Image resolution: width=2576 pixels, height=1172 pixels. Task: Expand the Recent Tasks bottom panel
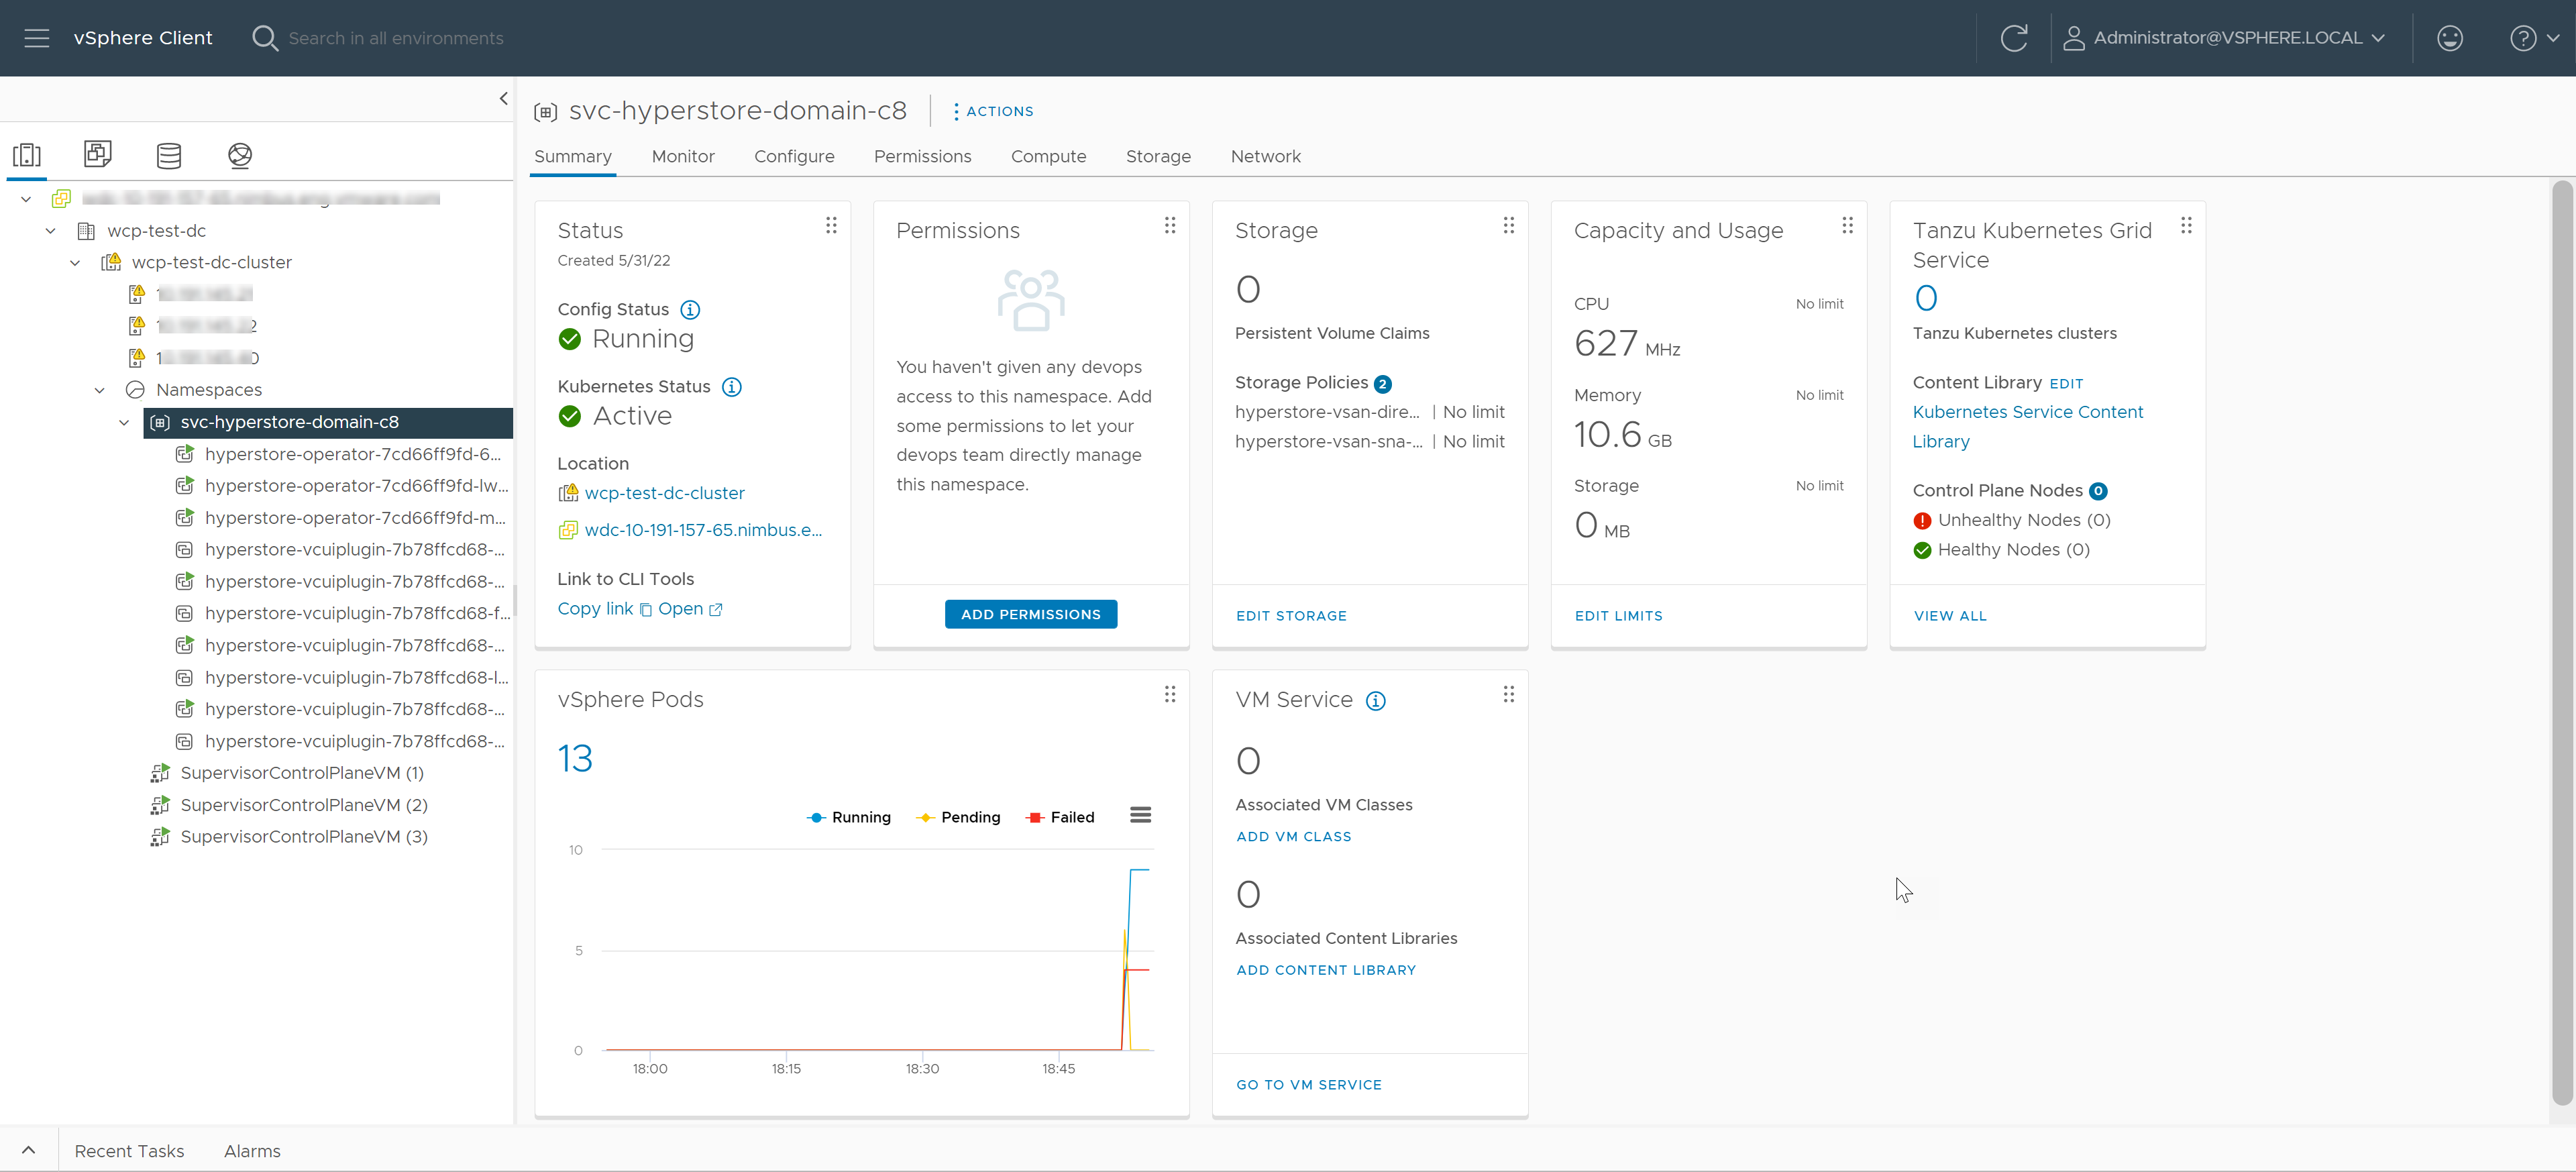coord(29,1150)
